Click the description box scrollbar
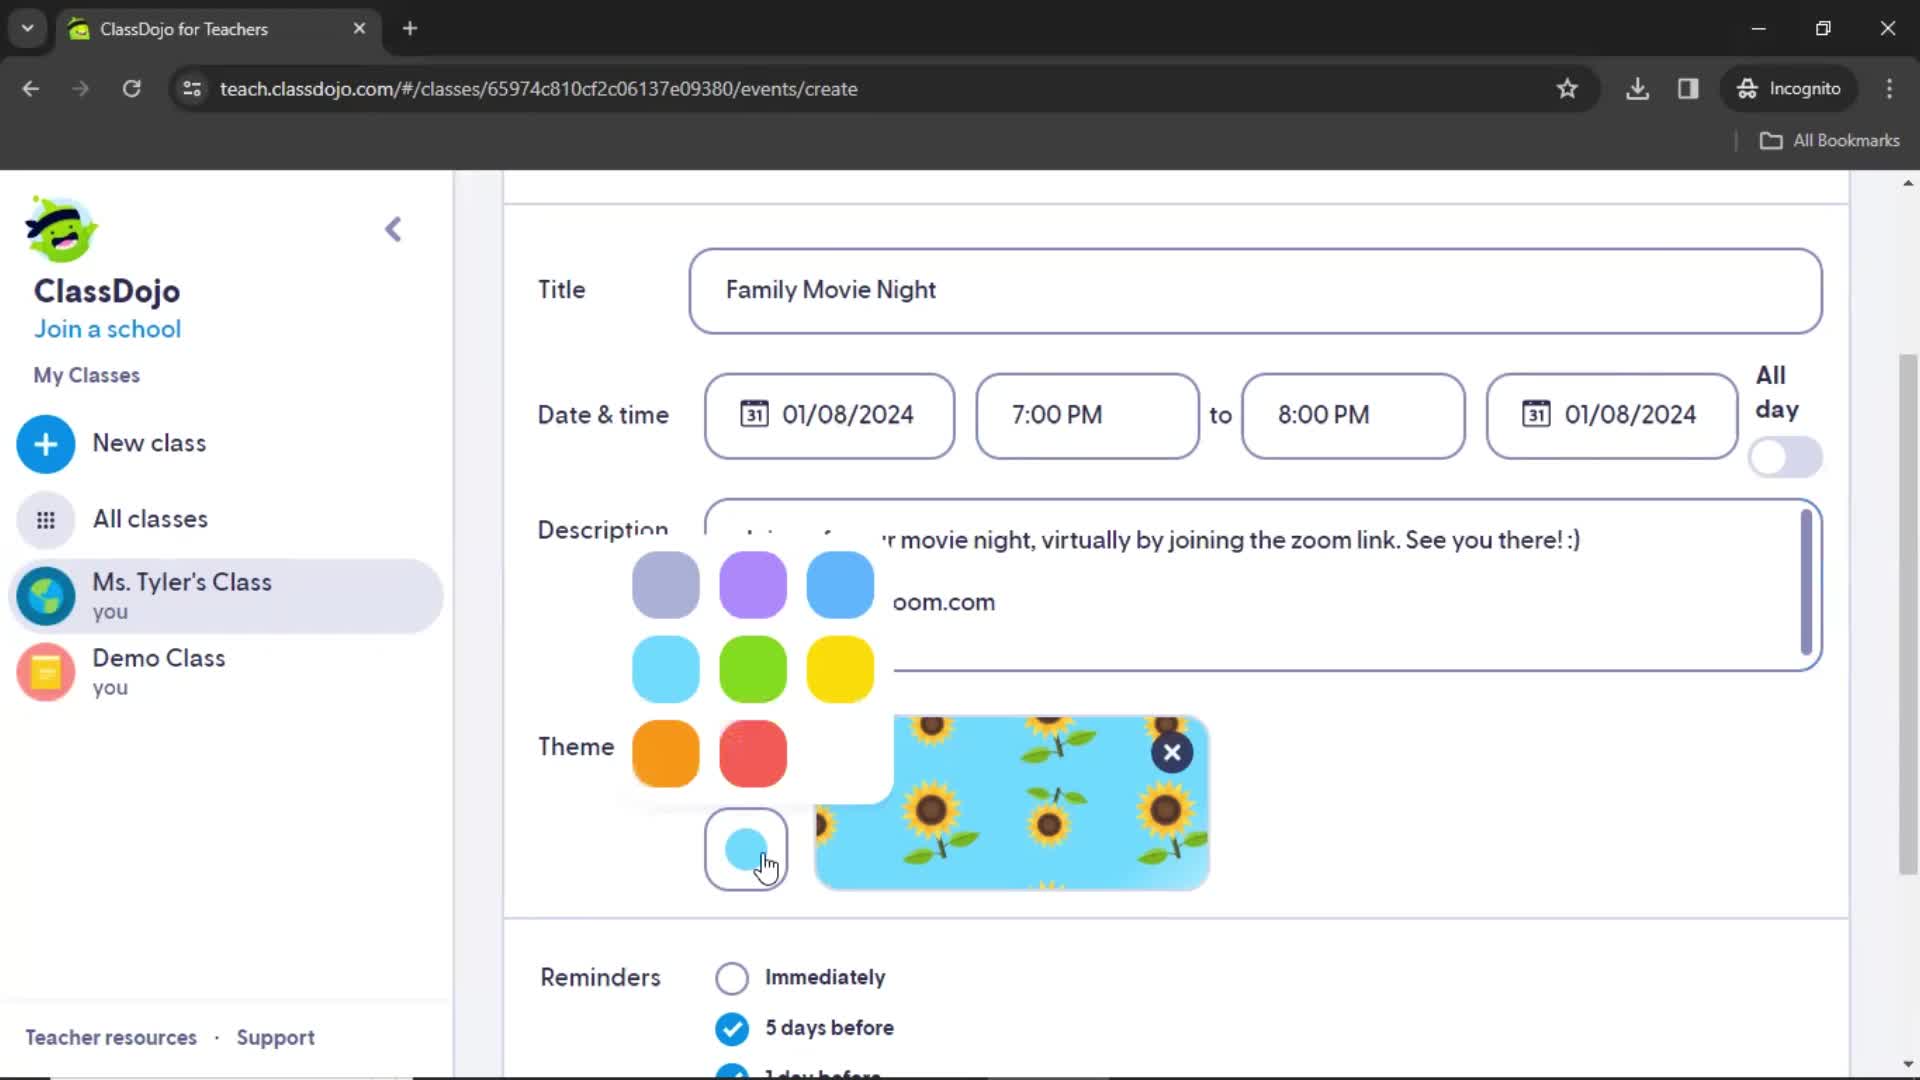This screenshot has height=1080, width=1920. [1806, 582]
